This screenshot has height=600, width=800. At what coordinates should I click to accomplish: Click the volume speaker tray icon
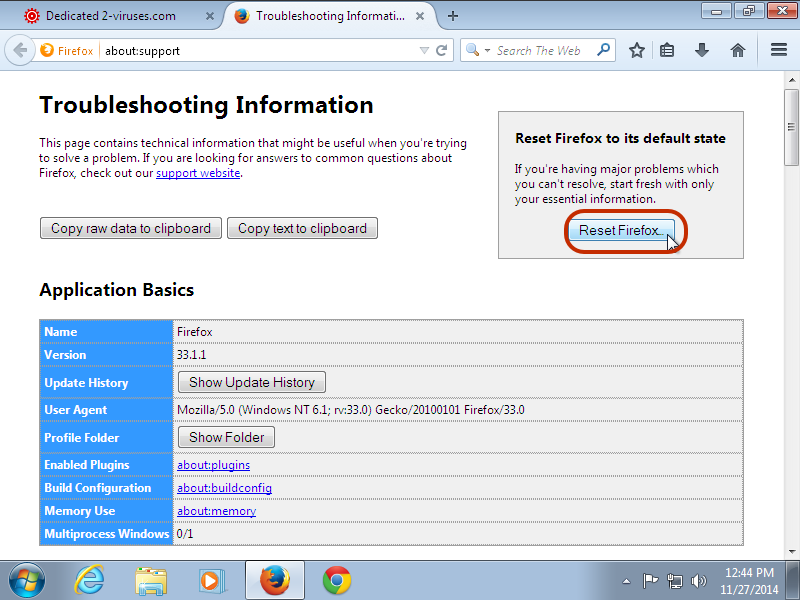coord(698,581)
